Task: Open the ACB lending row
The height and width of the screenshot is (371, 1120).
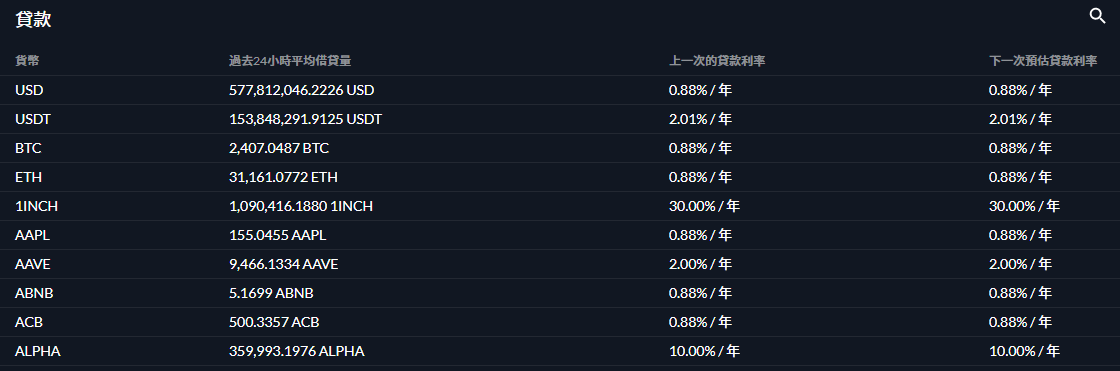Action: (560, 322)
